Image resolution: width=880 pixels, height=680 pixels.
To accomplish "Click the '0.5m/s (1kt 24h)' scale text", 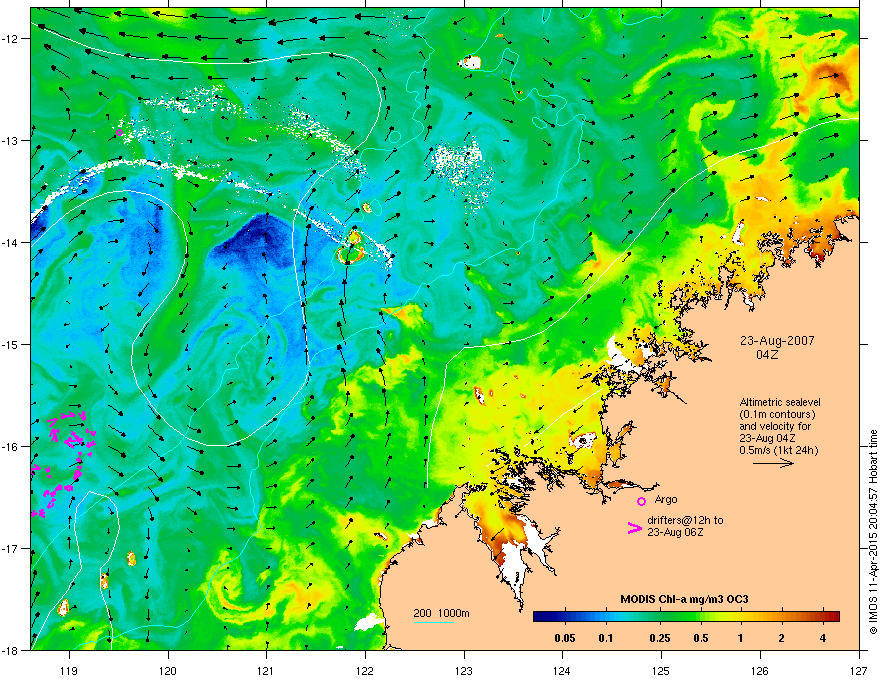I will click(778, 450).
